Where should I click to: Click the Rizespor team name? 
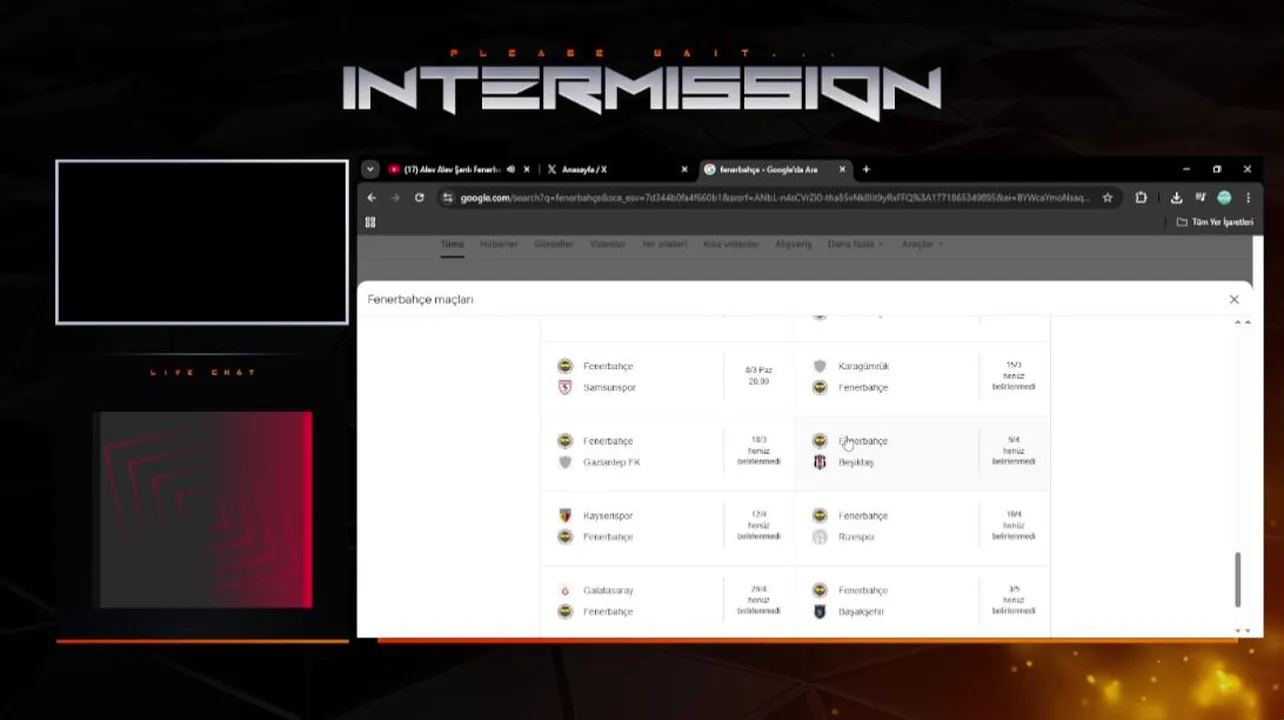tap(857, 537)
